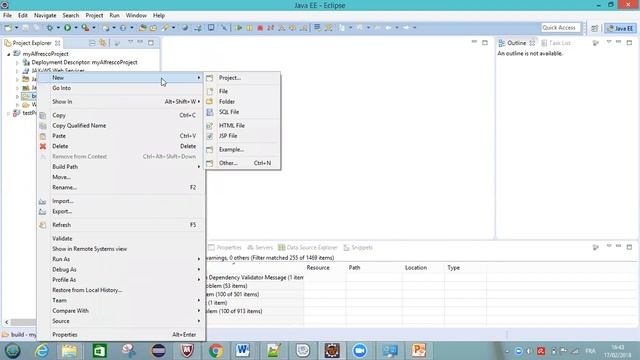Click the SQL File icon in the submenu
Screen dimensions: 640x360
[210, 112]
